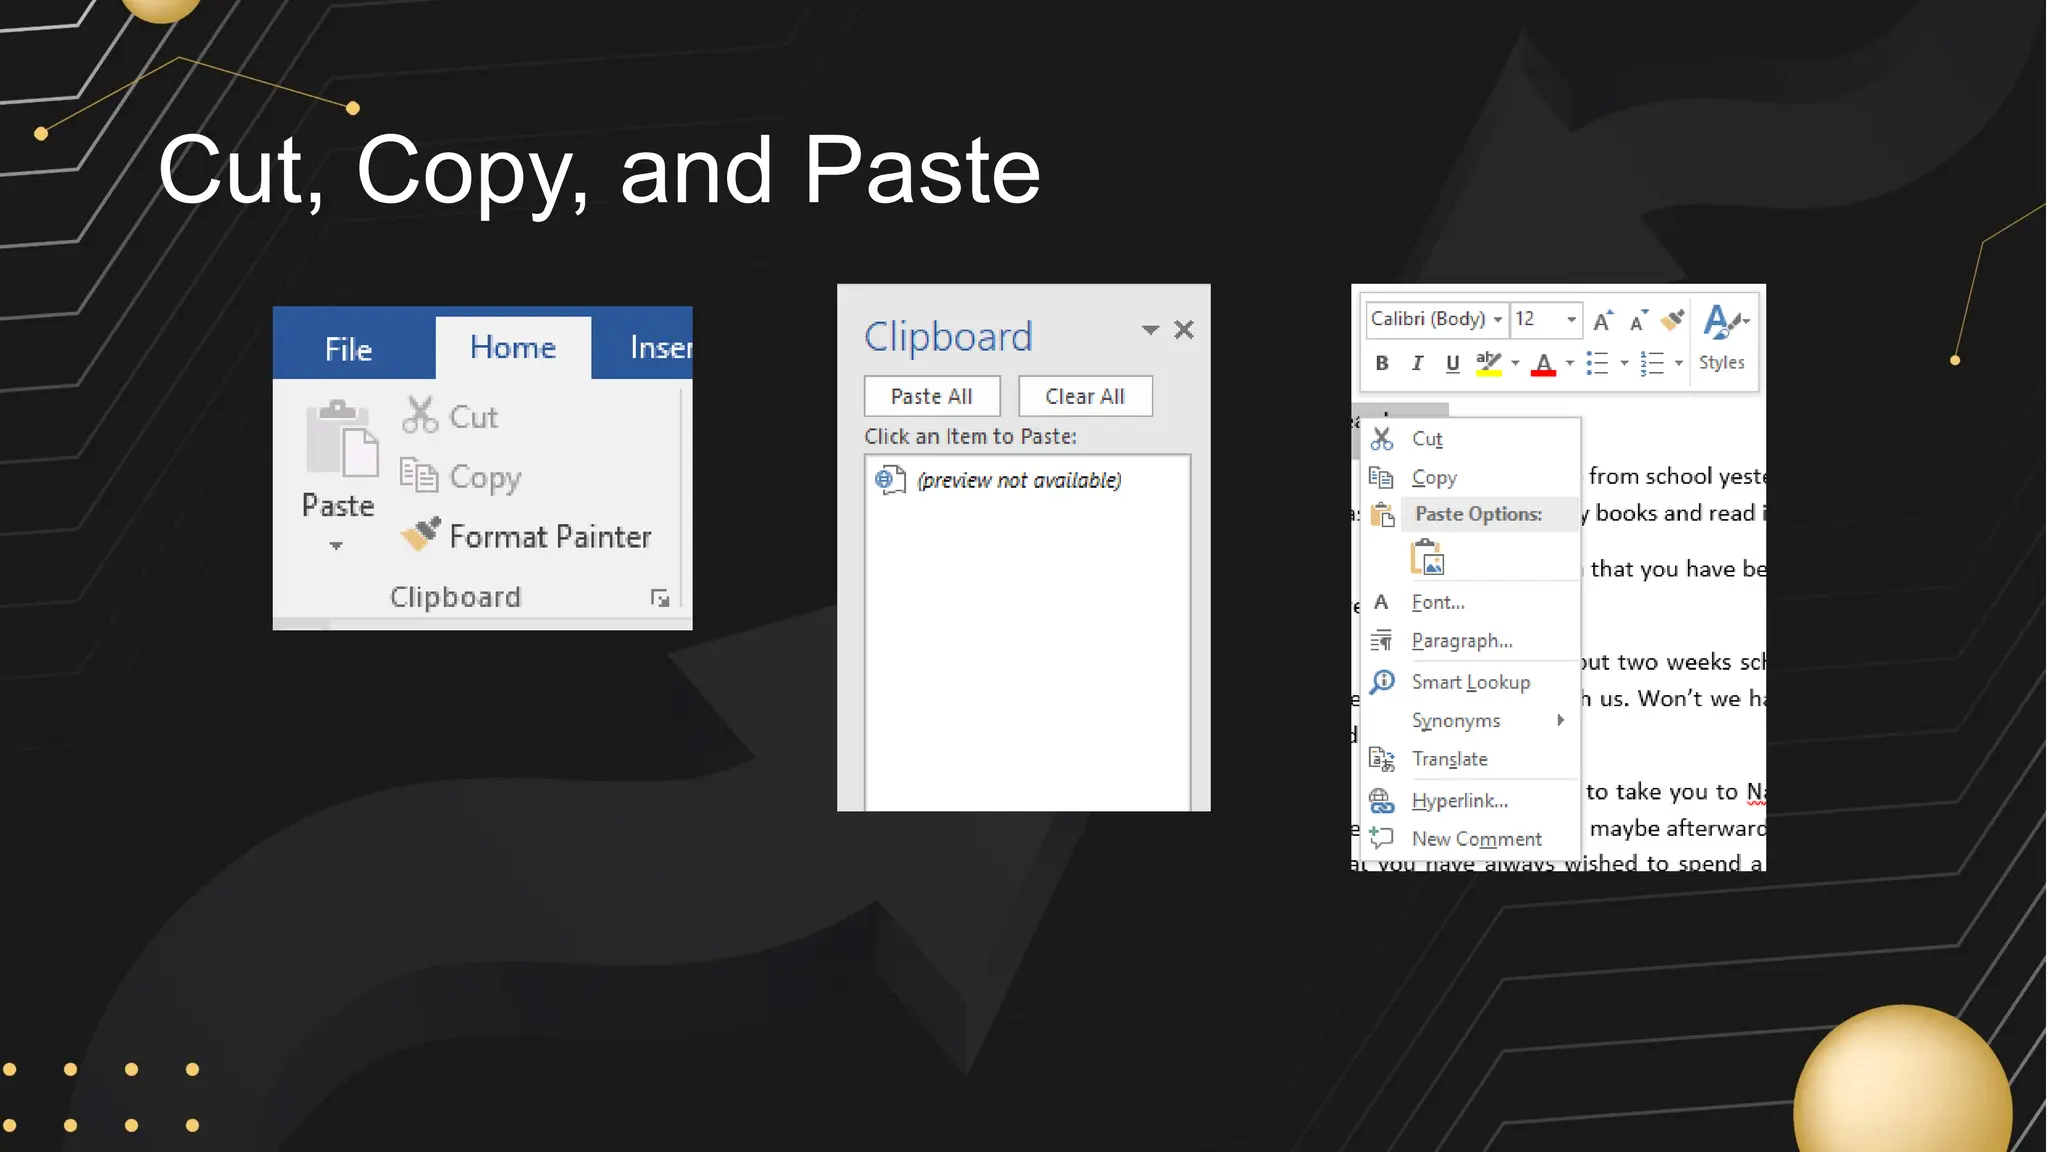Close the Clipboard task pane
This screenshot has width=2048, height=1152.
point(1184,330)
